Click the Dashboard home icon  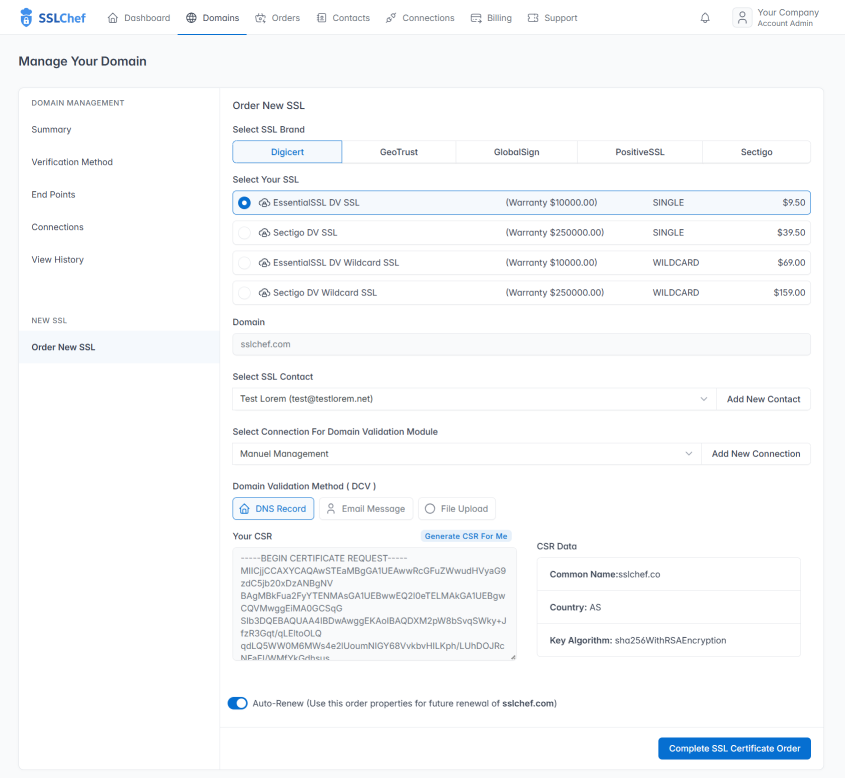click(113, 18)
